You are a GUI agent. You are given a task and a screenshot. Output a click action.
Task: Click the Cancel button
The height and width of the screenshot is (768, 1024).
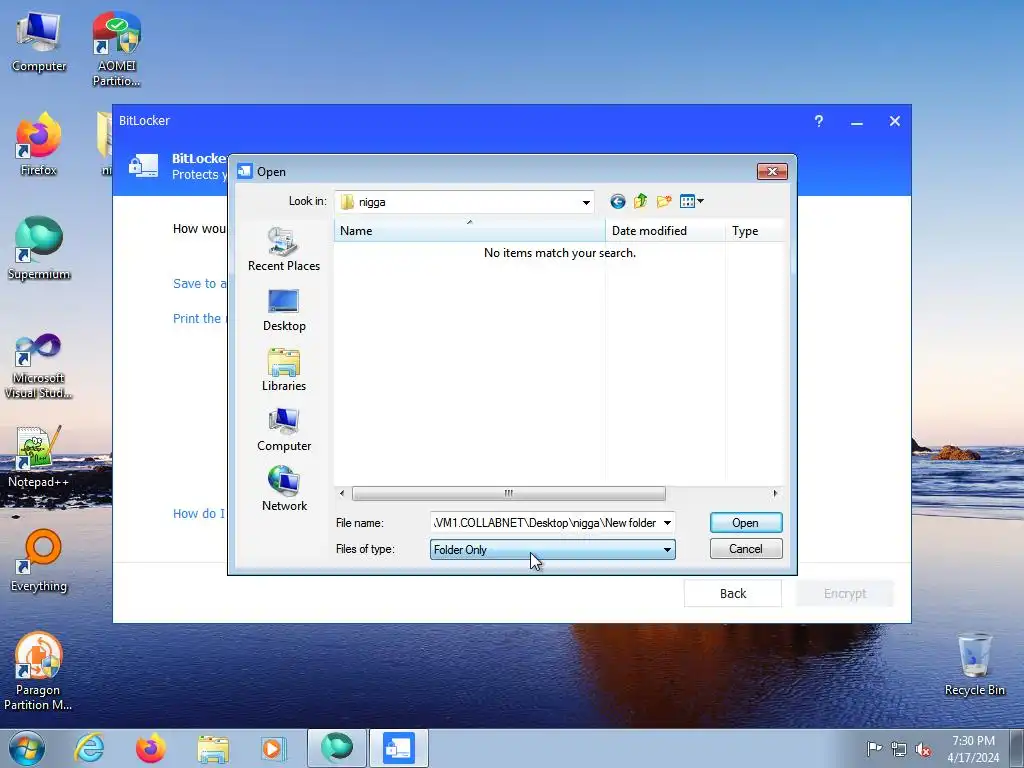click(746, 549)
